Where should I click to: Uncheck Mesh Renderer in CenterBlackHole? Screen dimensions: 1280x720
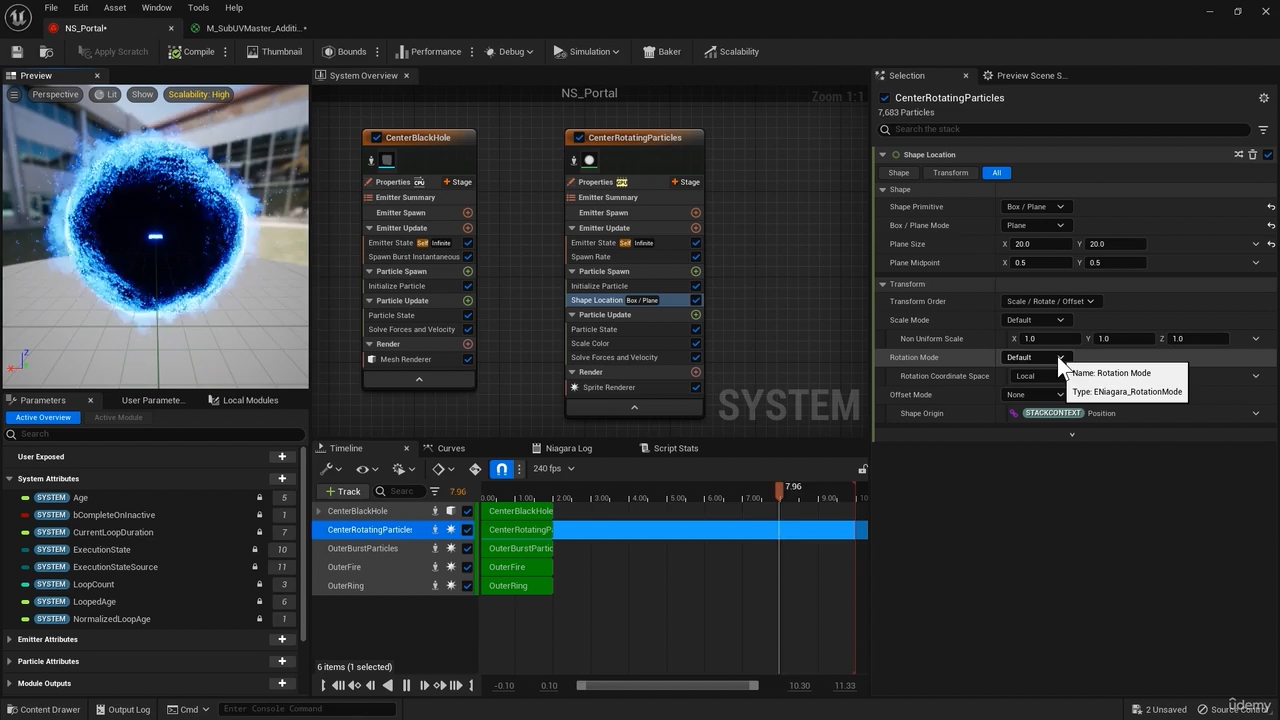(467, 359)
